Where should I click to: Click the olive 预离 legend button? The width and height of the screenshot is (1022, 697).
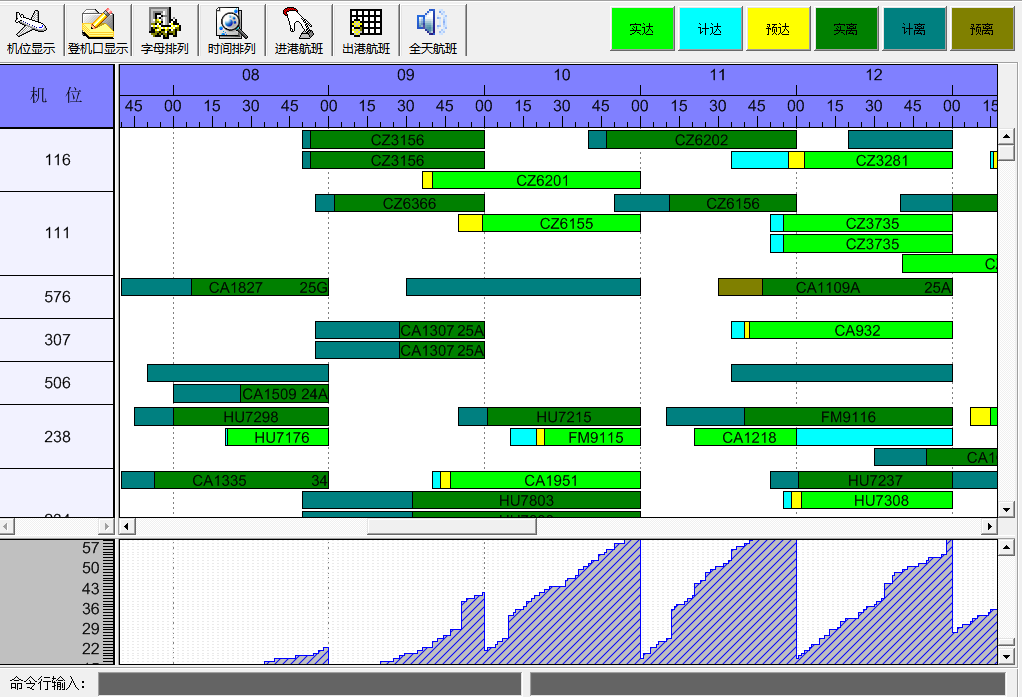pos(982,30)
